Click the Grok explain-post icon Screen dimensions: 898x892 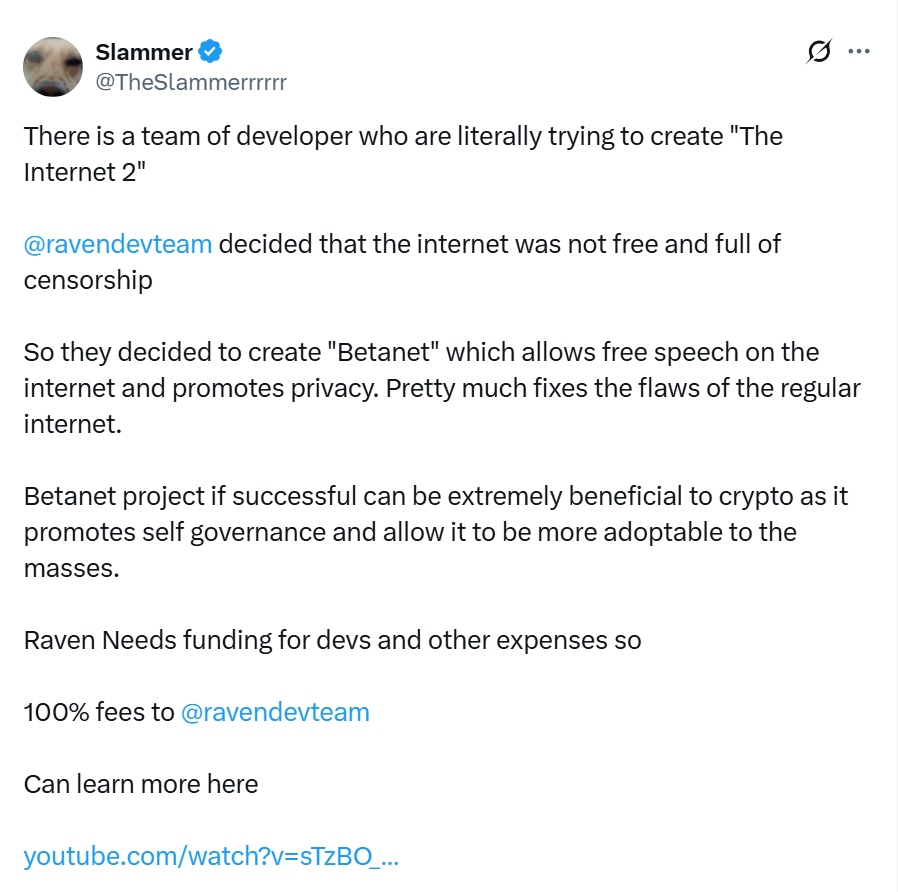pos(819,52)
